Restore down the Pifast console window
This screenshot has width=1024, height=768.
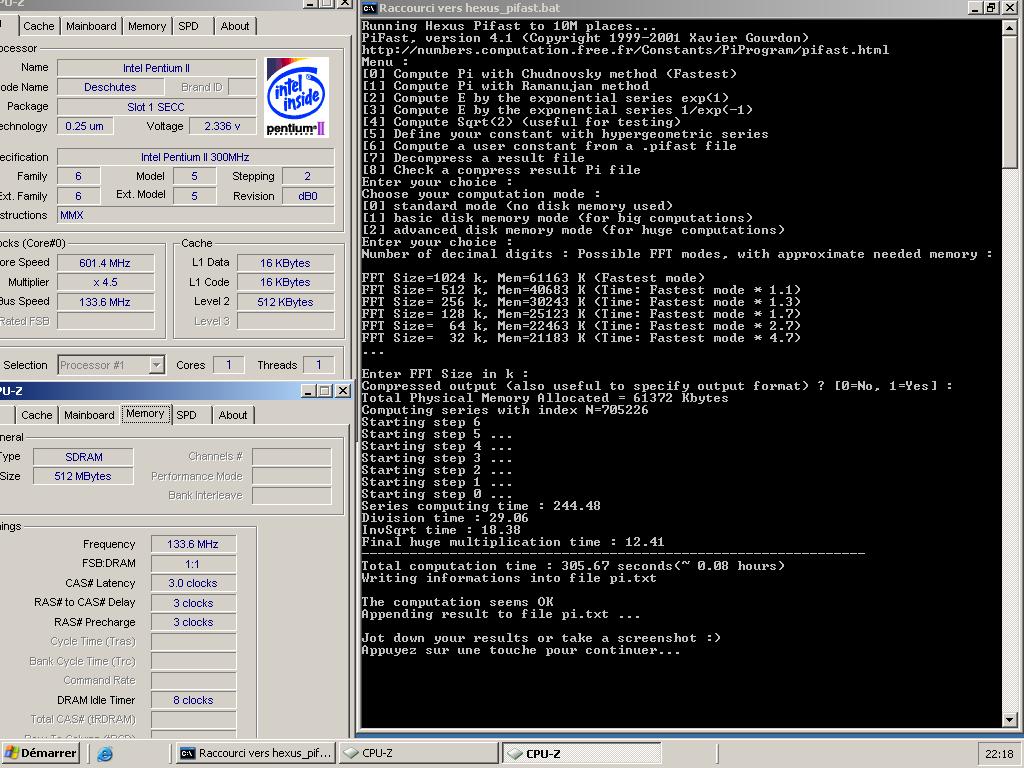coord(991,8)
